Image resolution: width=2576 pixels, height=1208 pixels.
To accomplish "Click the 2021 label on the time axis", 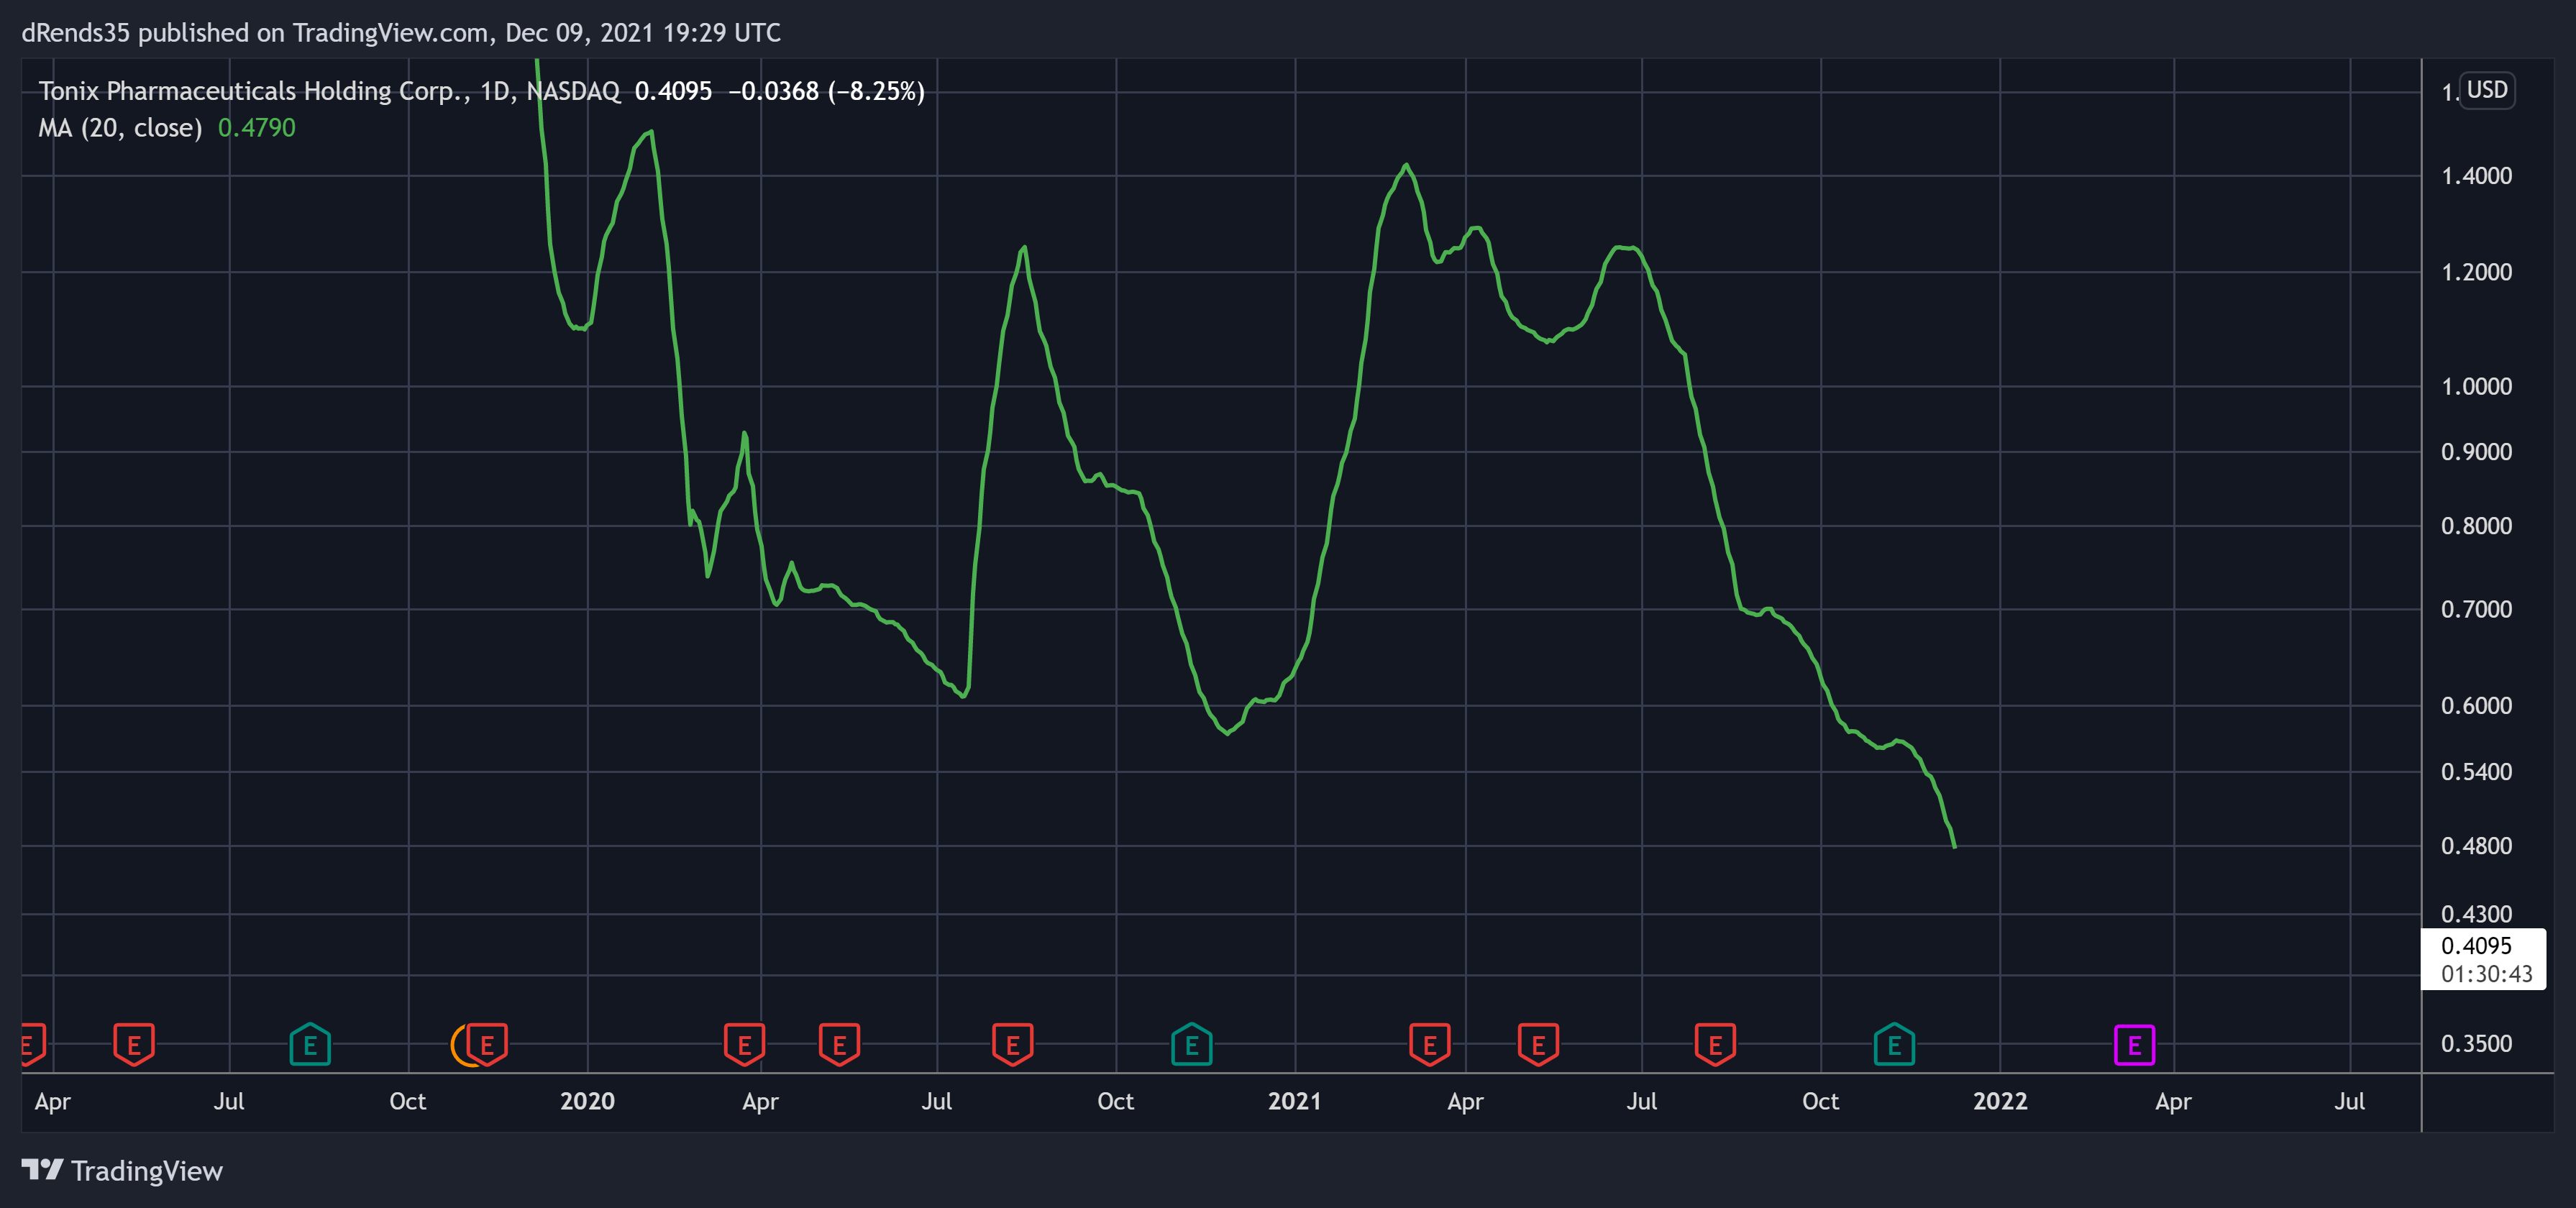I will [x=1294, y=1101].
